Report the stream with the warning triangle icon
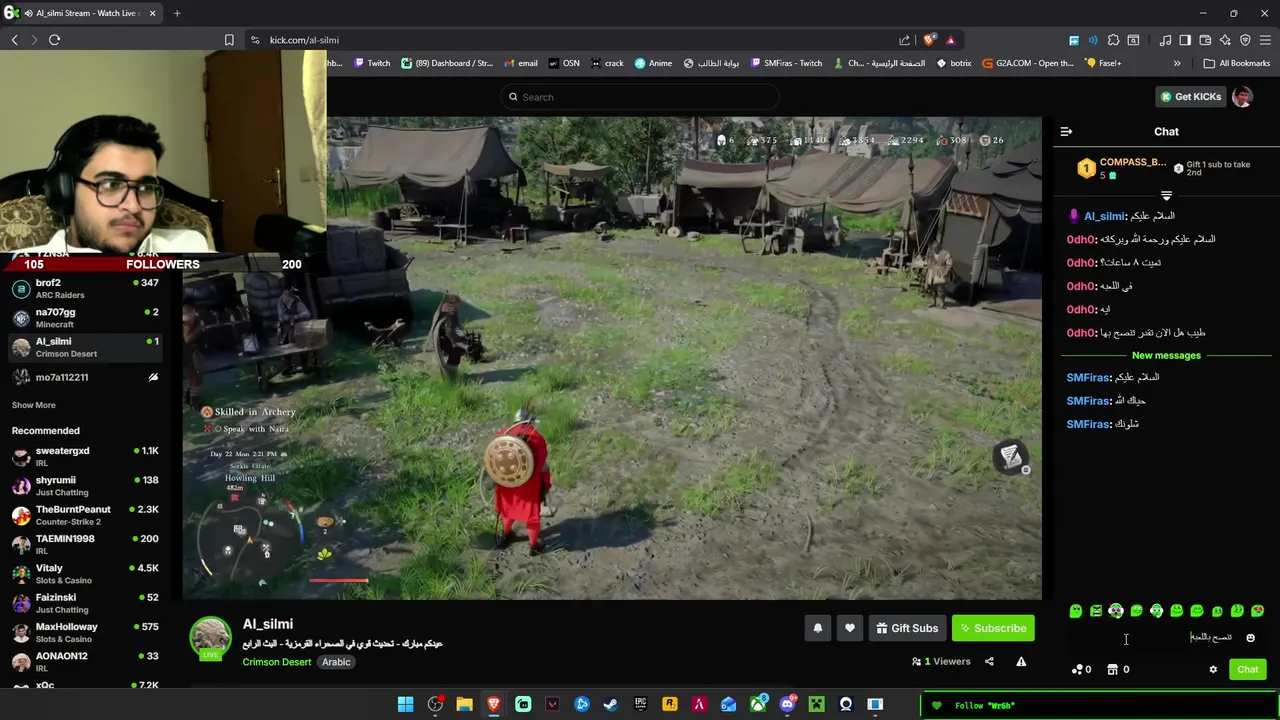The width and height of the screenshot is (1280, 720). 1021,661
